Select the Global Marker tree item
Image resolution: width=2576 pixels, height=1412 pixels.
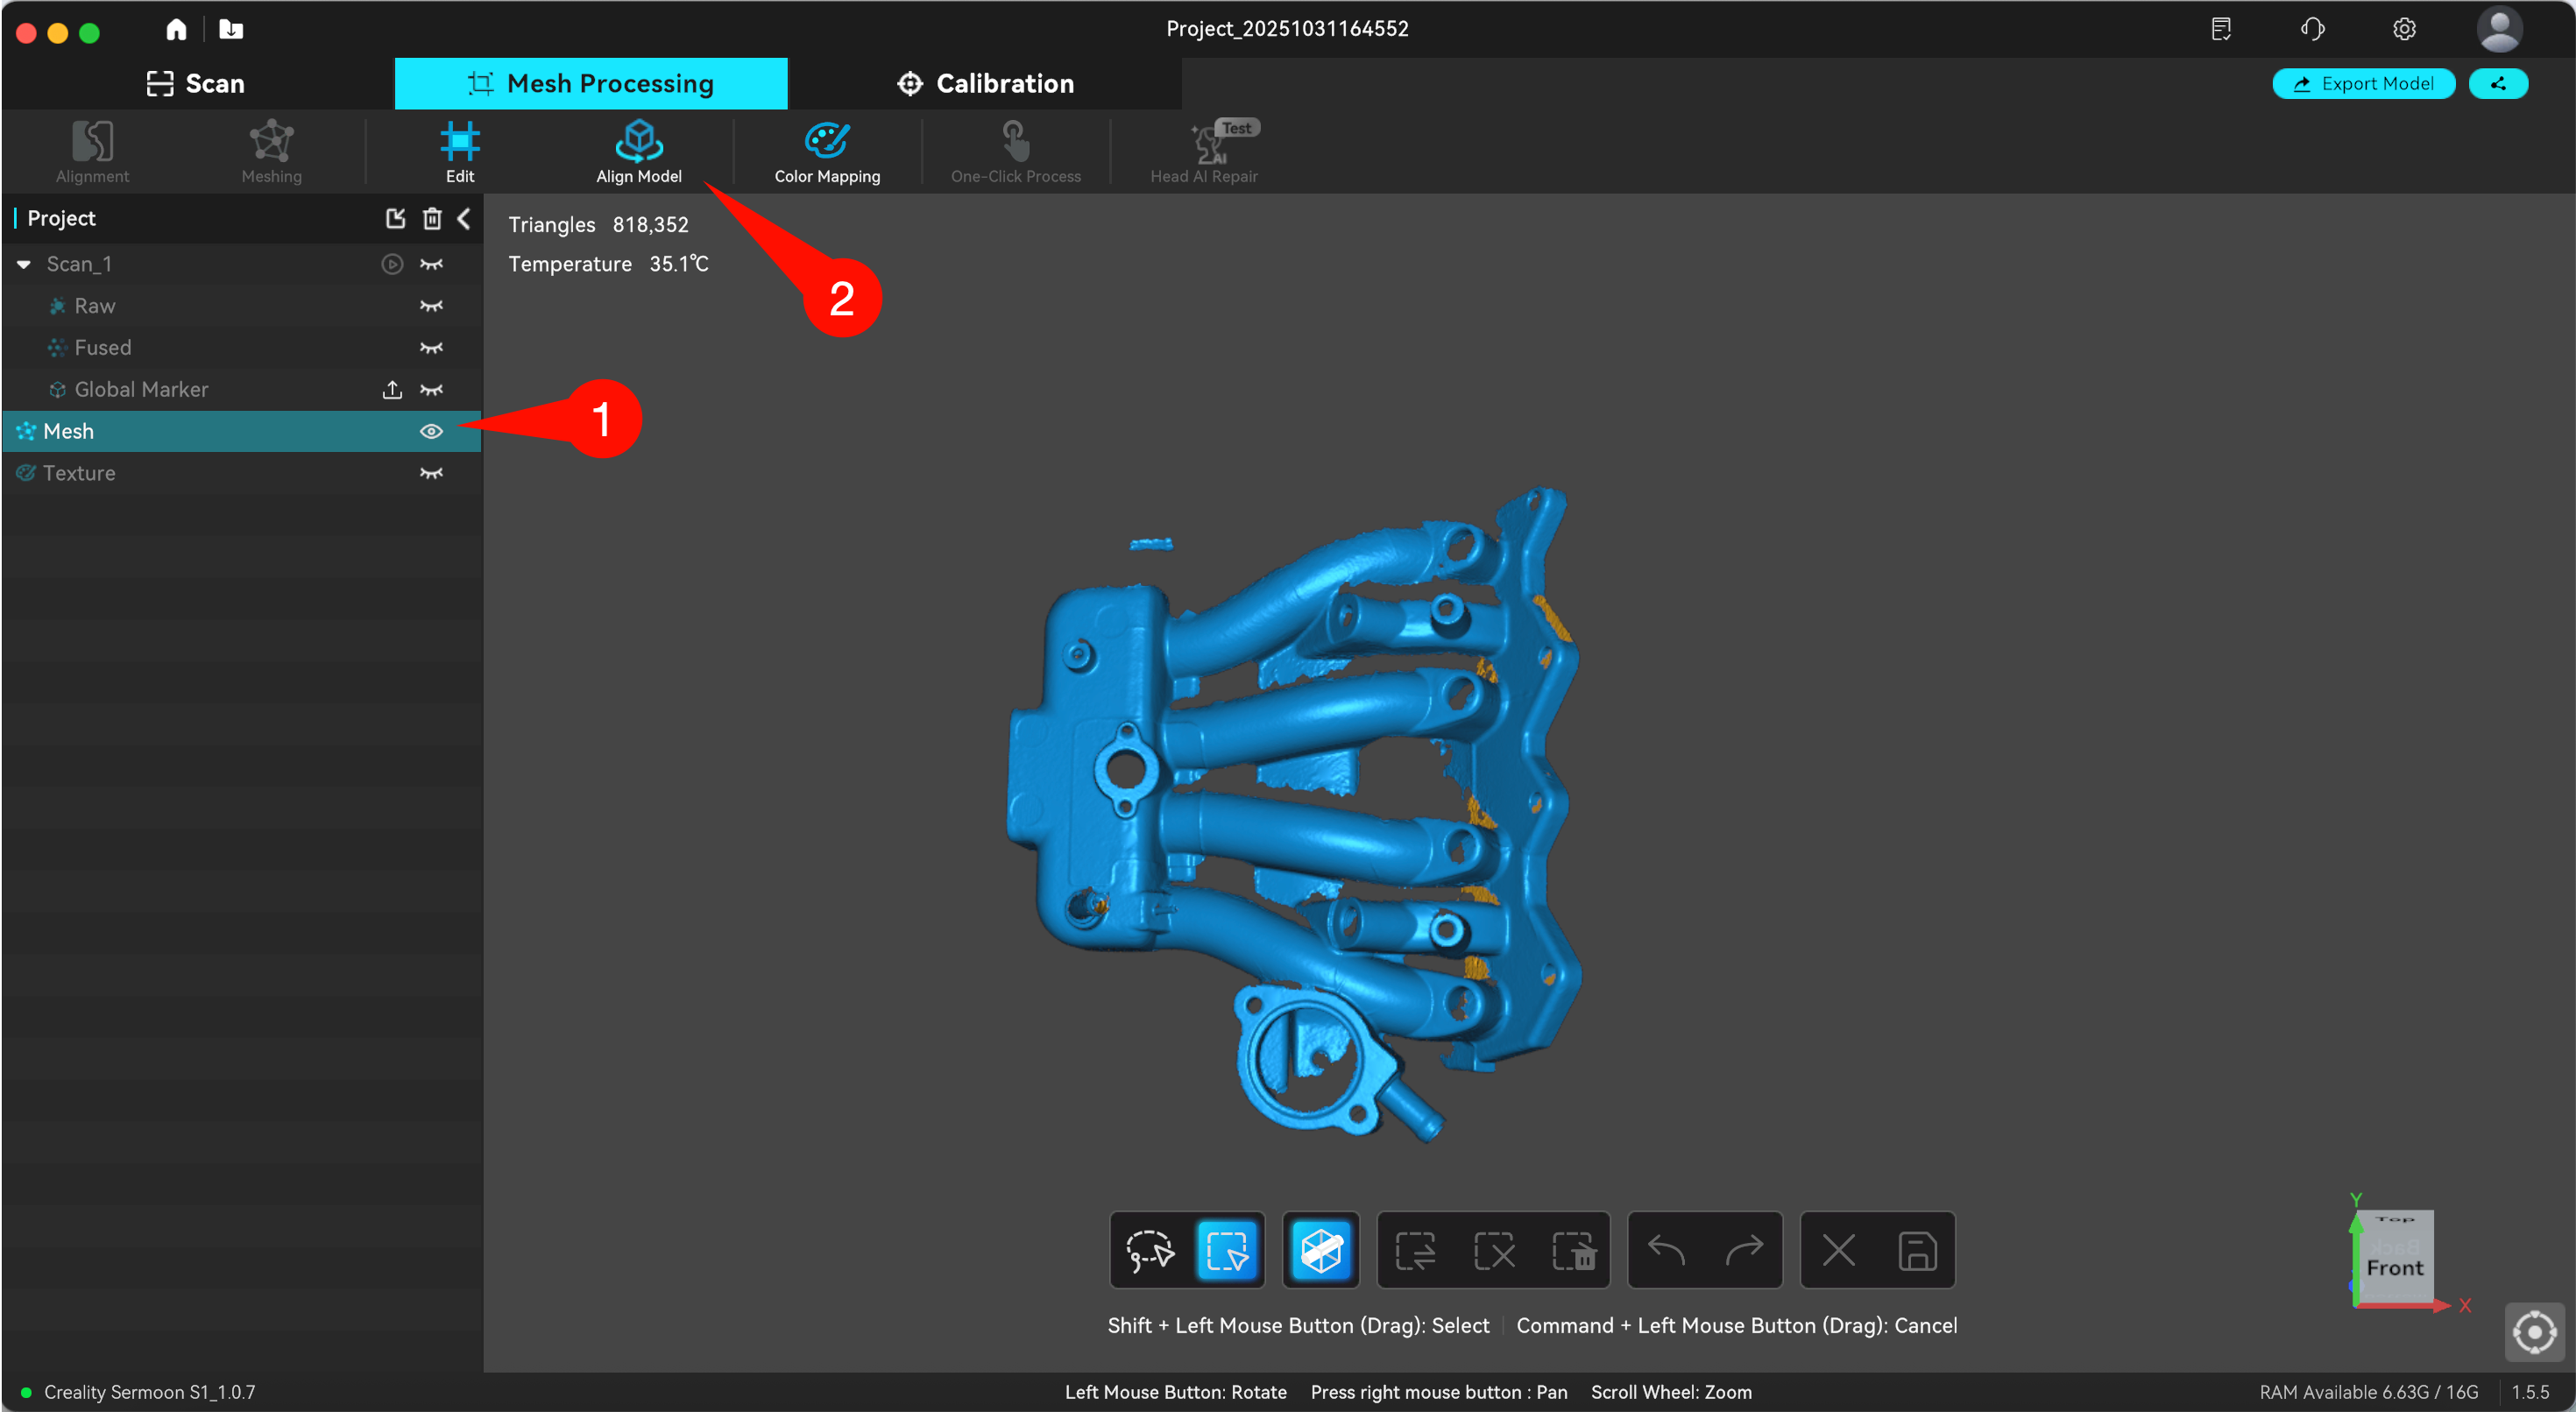point(141,389)
